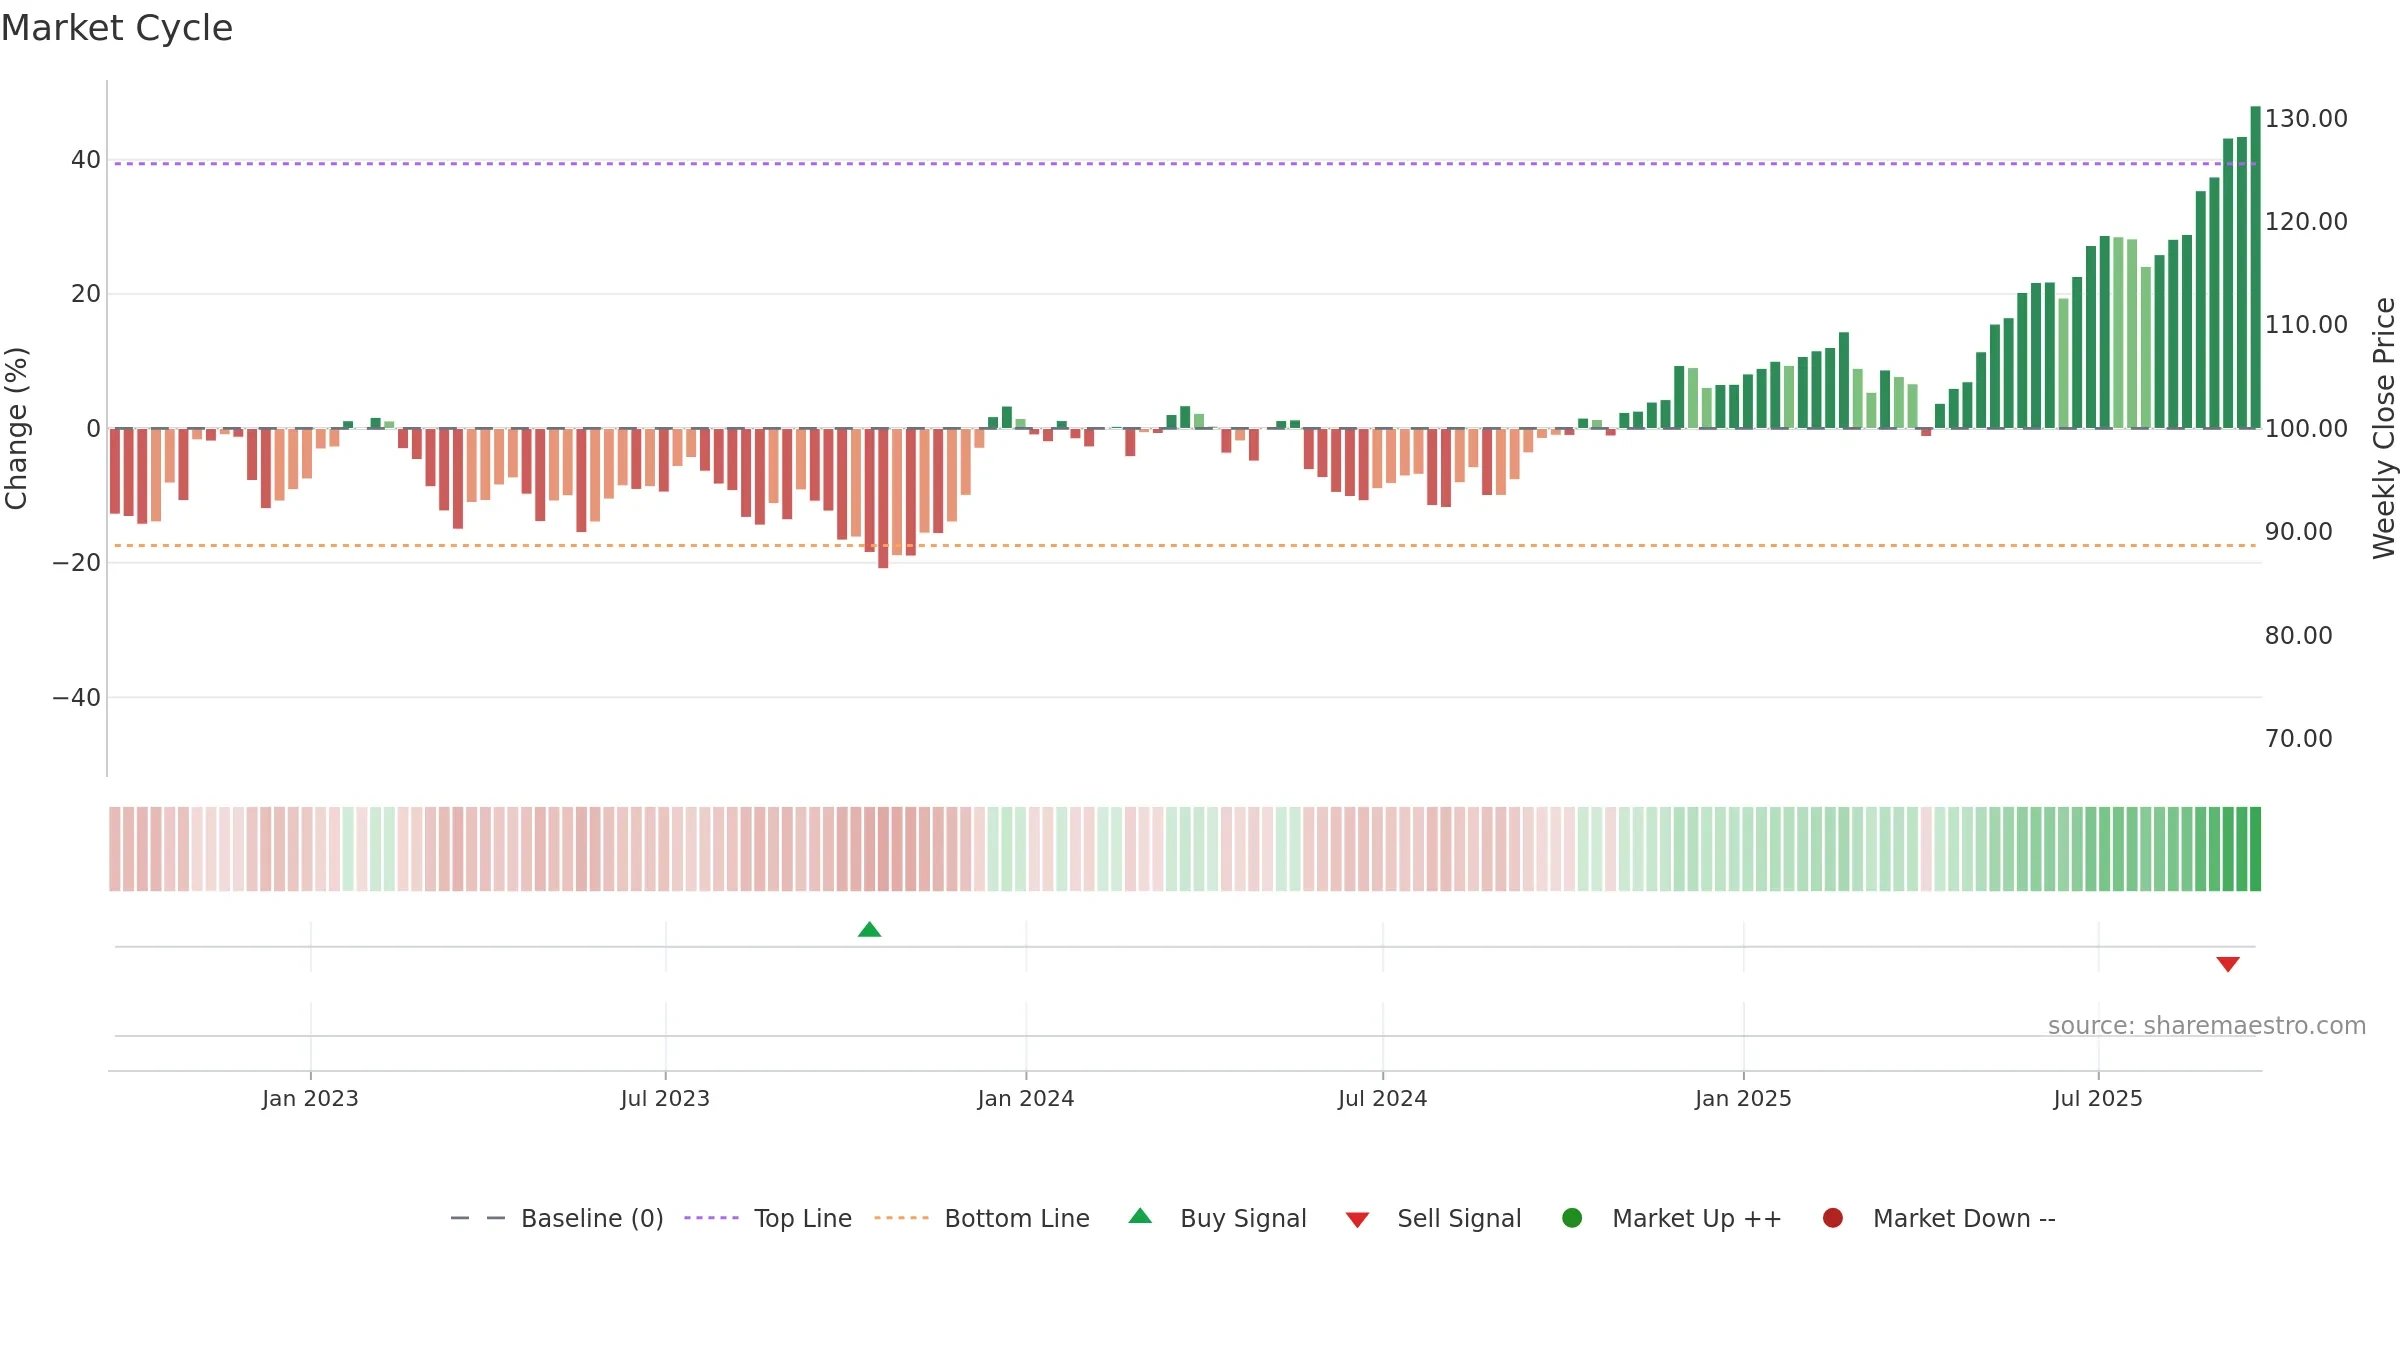Screen dimensions: 2400x1350
Task: Toggle Baseline (0) legend entry
Action: [557, 1218]
